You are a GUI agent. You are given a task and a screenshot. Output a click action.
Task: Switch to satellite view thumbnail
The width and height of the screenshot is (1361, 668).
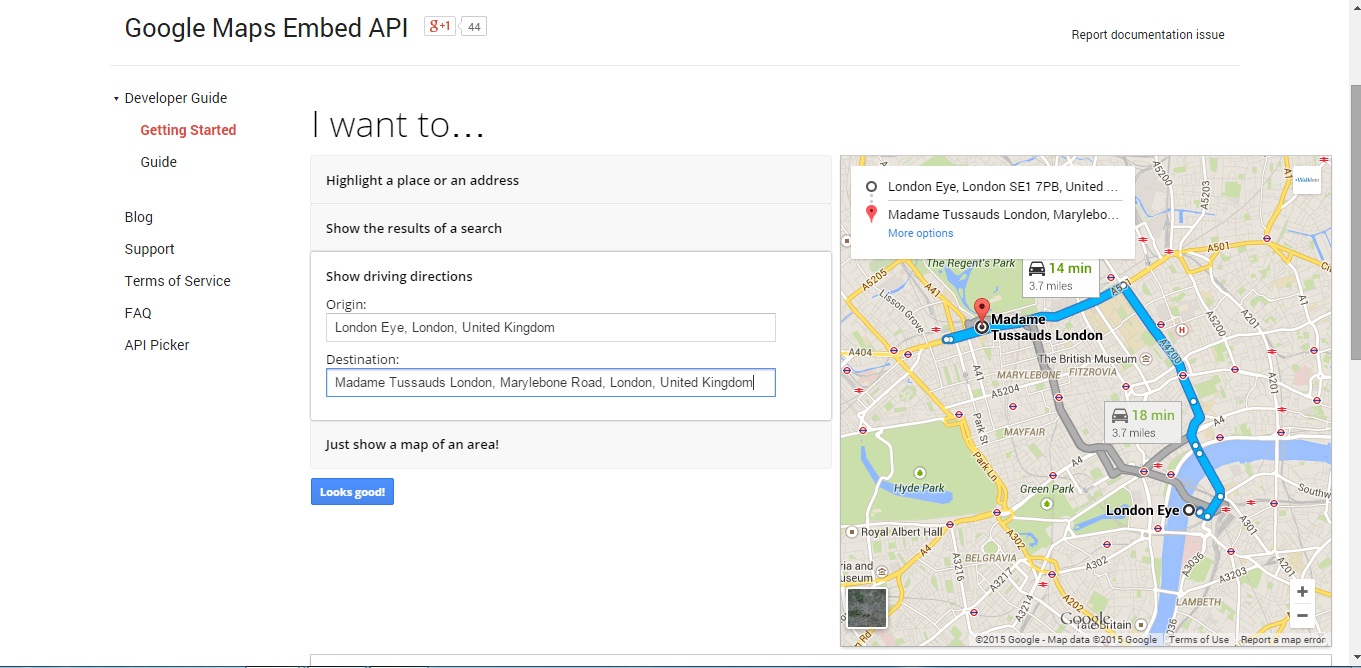coord(867,608)
